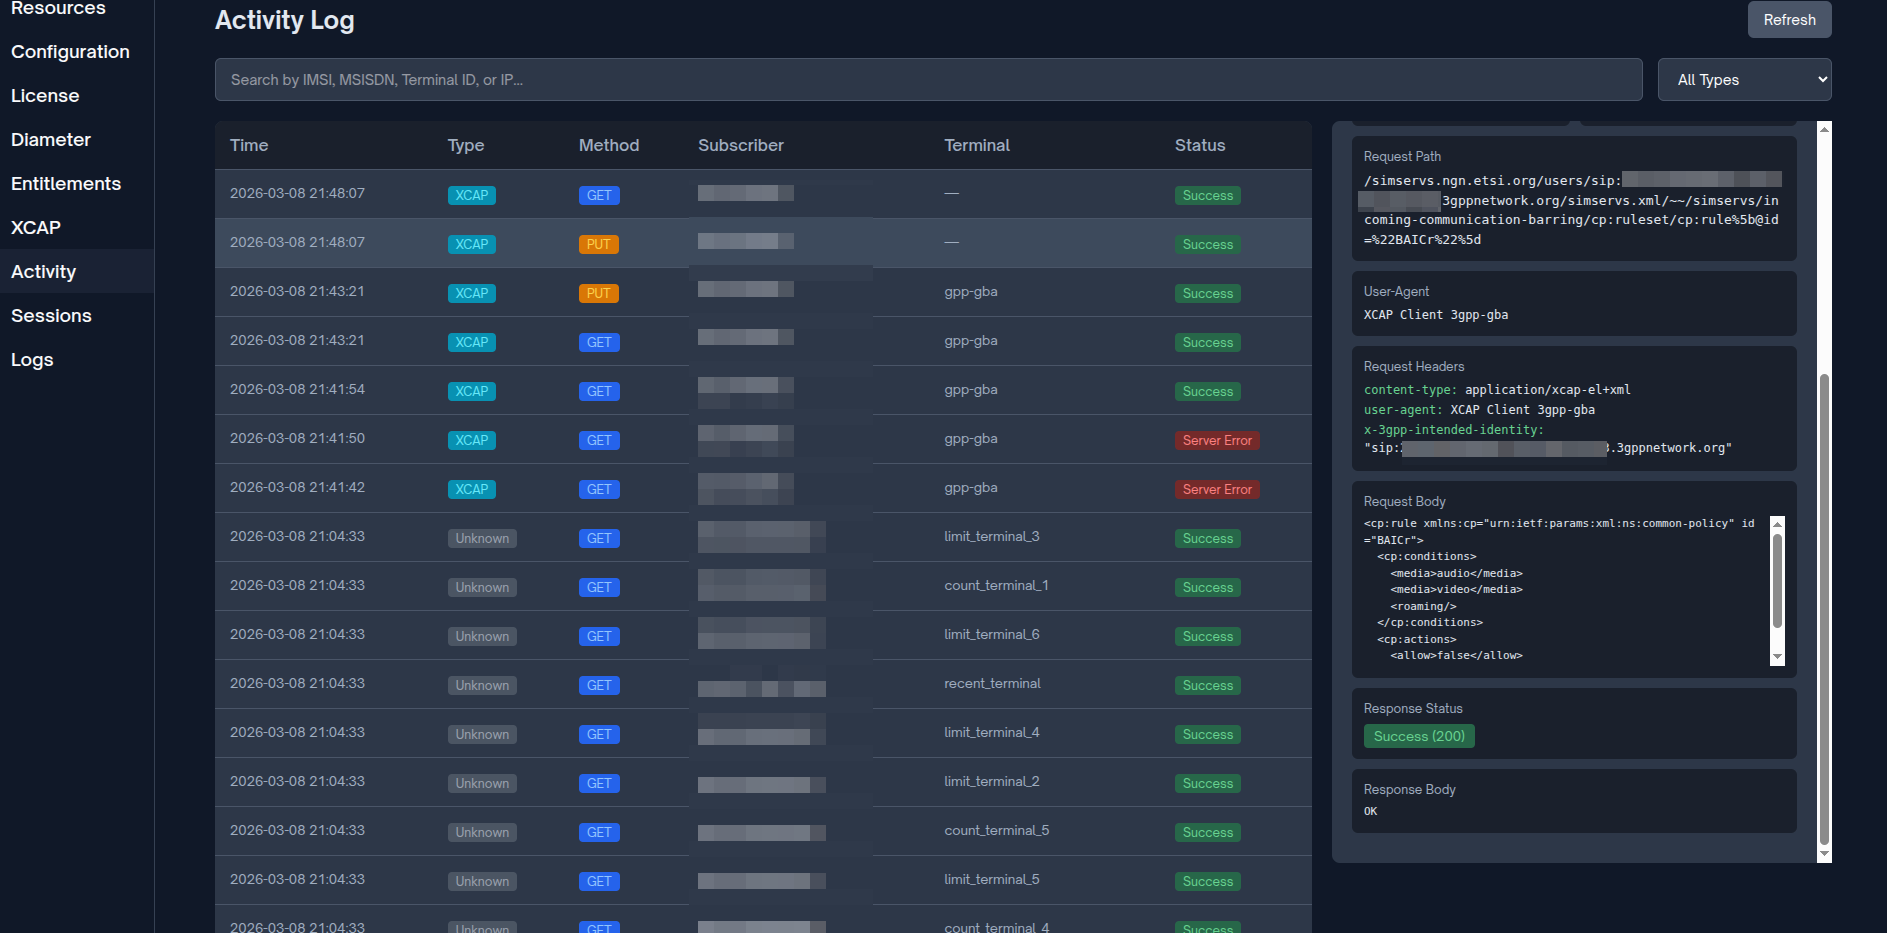The height and width of the screenshot is (933, 1887).
Task: Click the PUT badge at 21:43:21
Action: pos(598,294)
